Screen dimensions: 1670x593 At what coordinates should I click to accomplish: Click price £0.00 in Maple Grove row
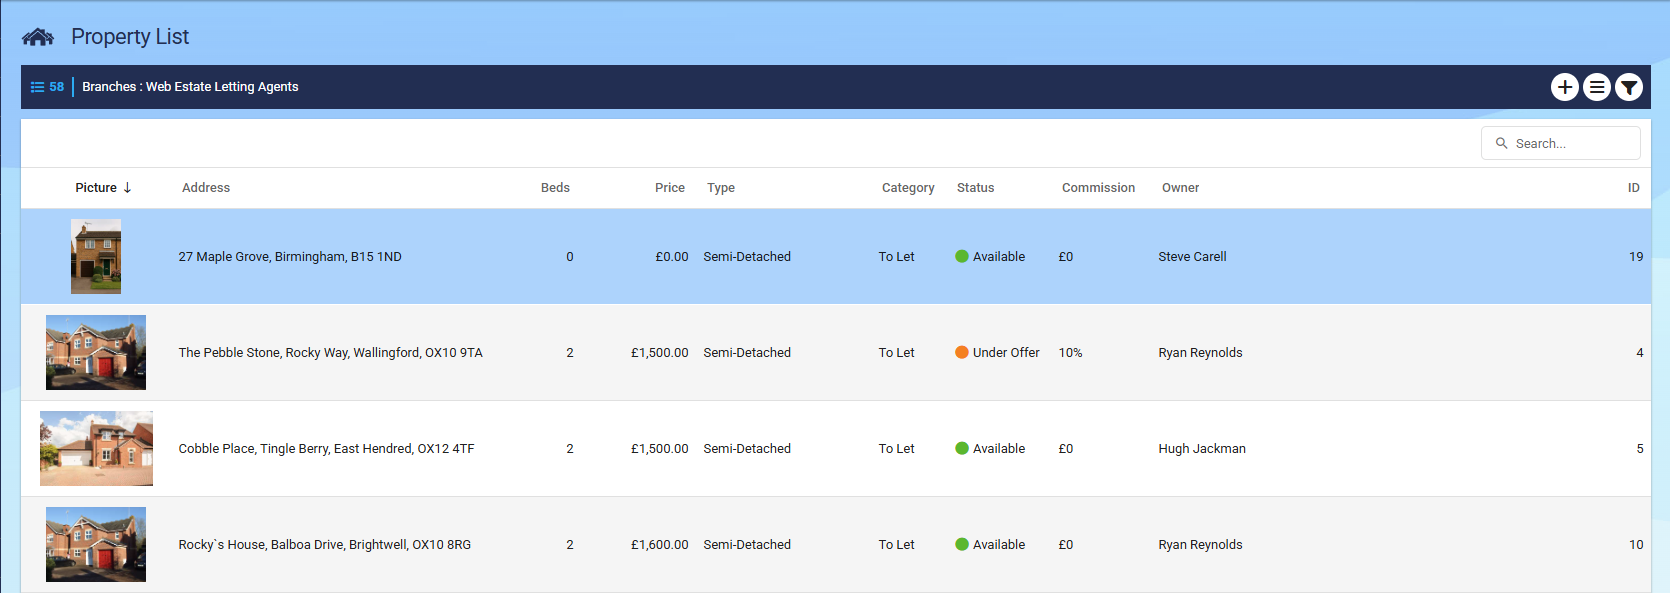pyautogui.click(x=672, y=257)
